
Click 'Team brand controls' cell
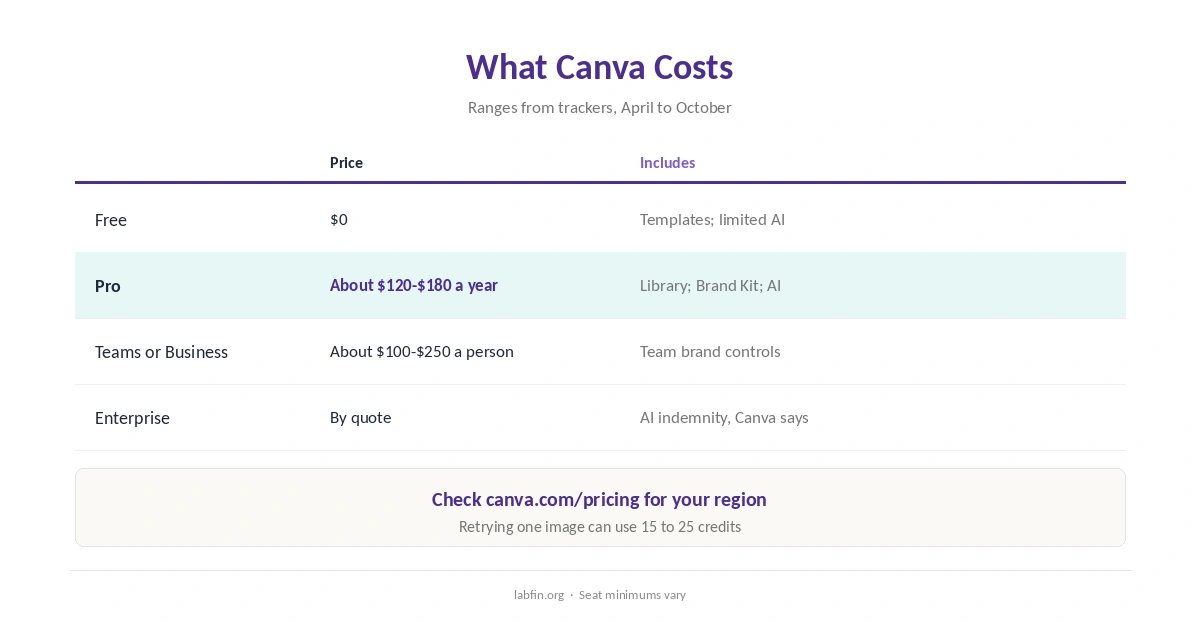click(x=710, y=351)
